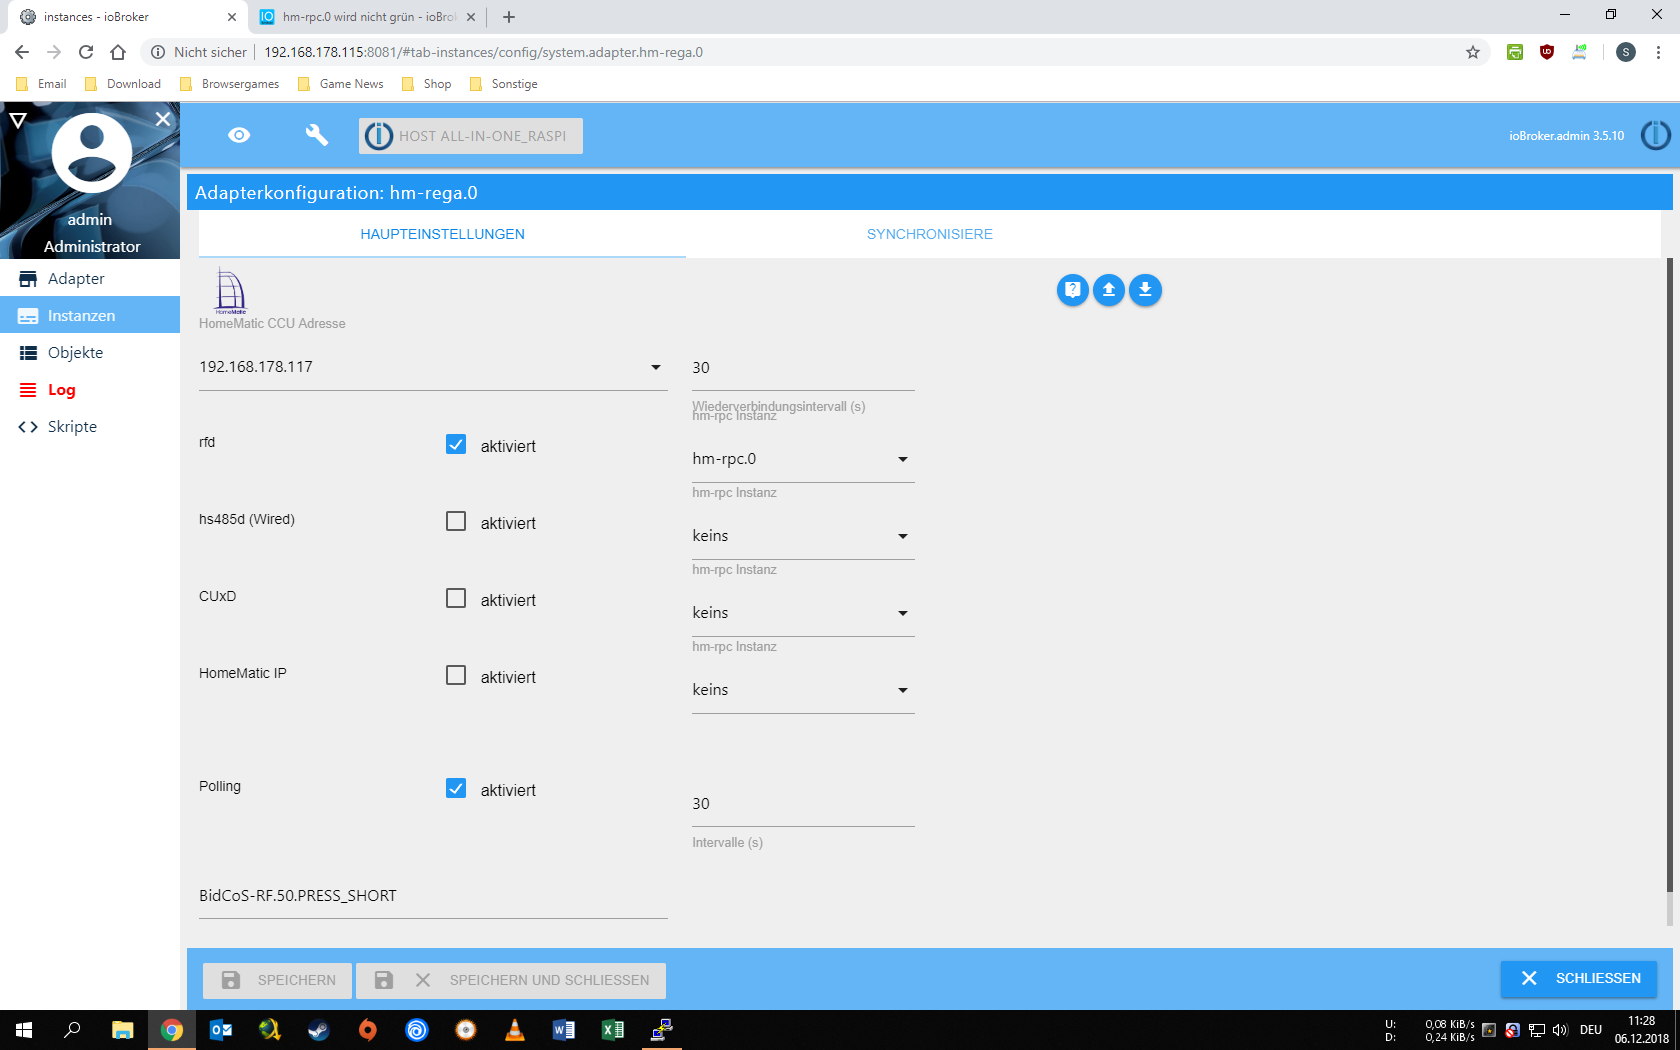Click the uBlock shield extension icon
Screen dimensions: 1680x1050
pyautogui.click(x=1547, y=52)
